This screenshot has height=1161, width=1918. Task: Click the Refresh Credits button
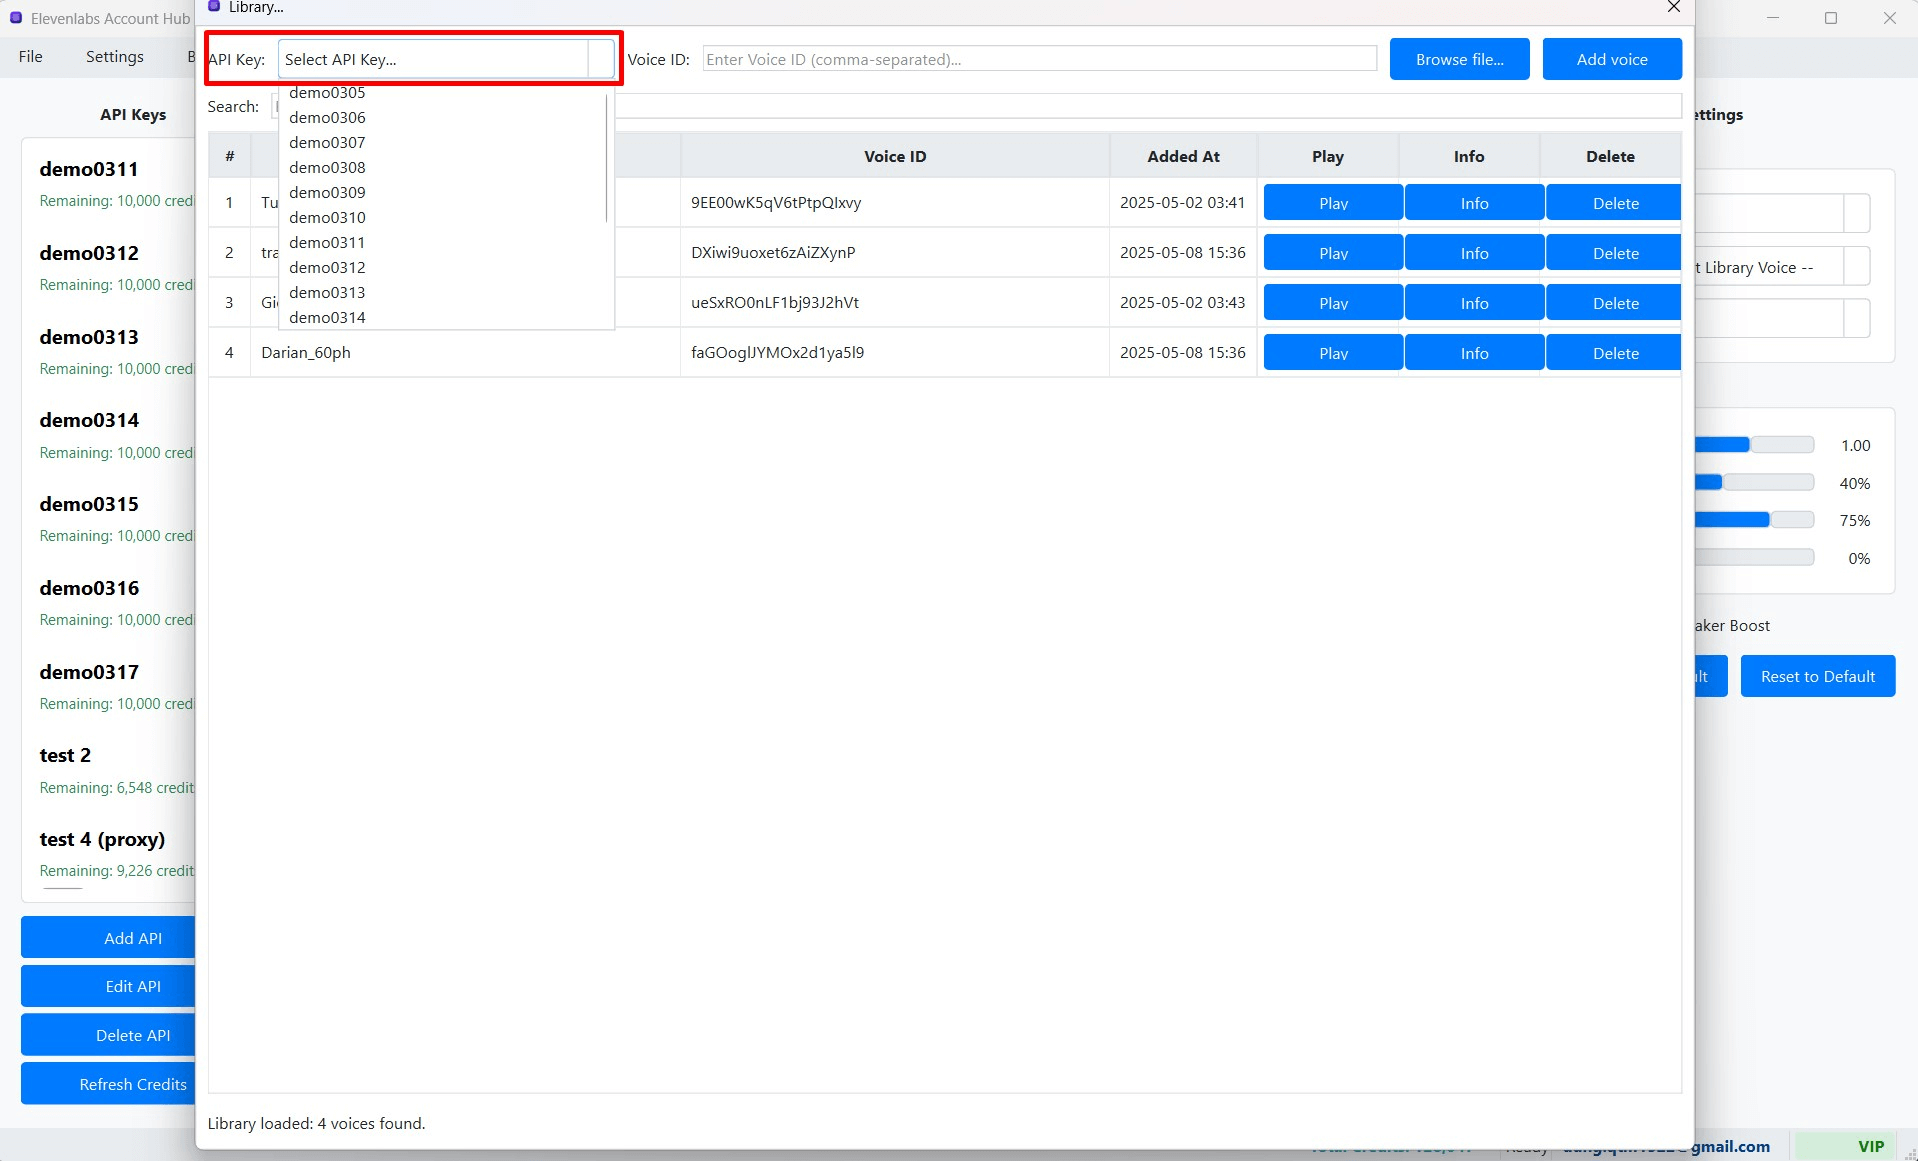click(108, 1084)
